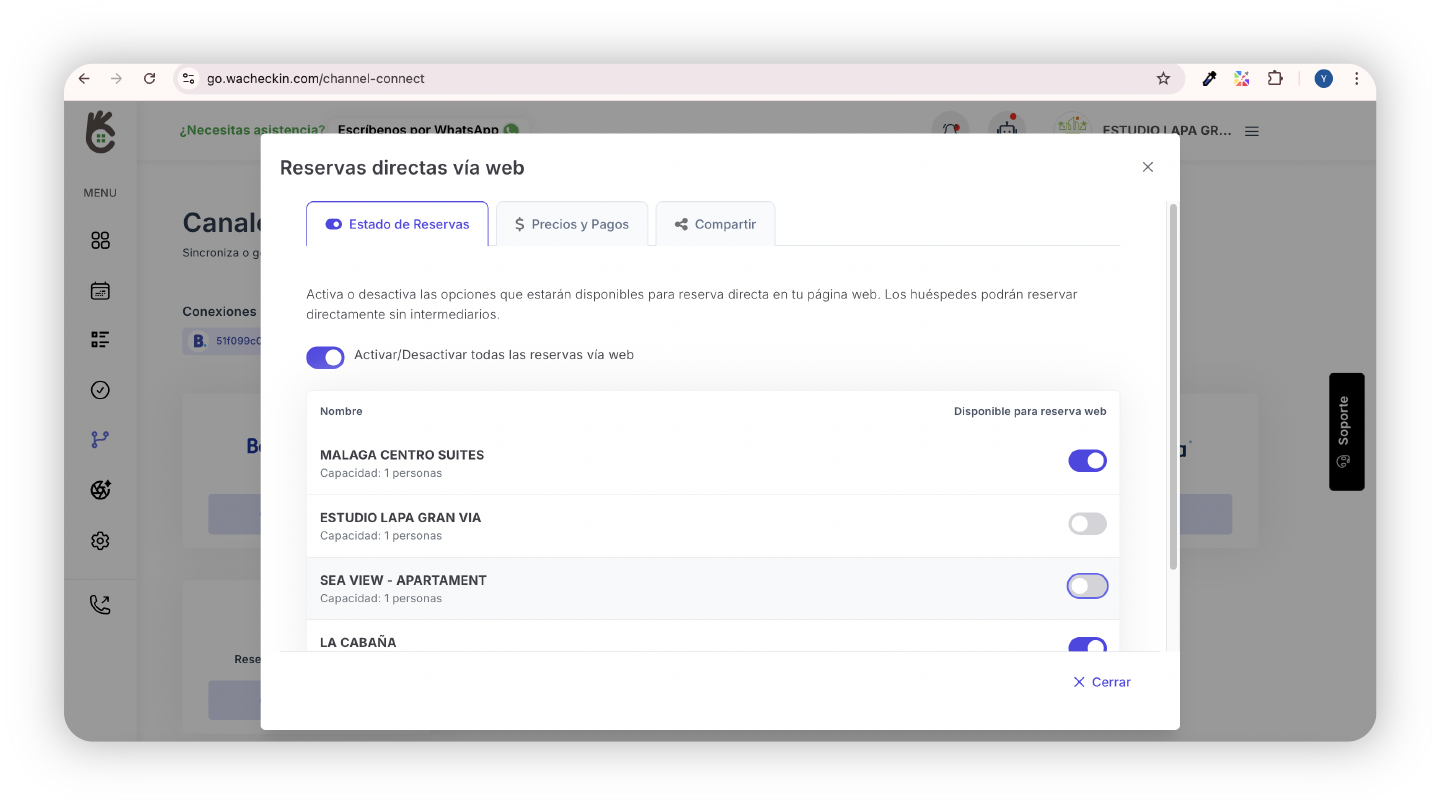This screenshot has width=1432, height=807.
Task: Switch to the Compartir tab
Action: click(x=715, y=224)
